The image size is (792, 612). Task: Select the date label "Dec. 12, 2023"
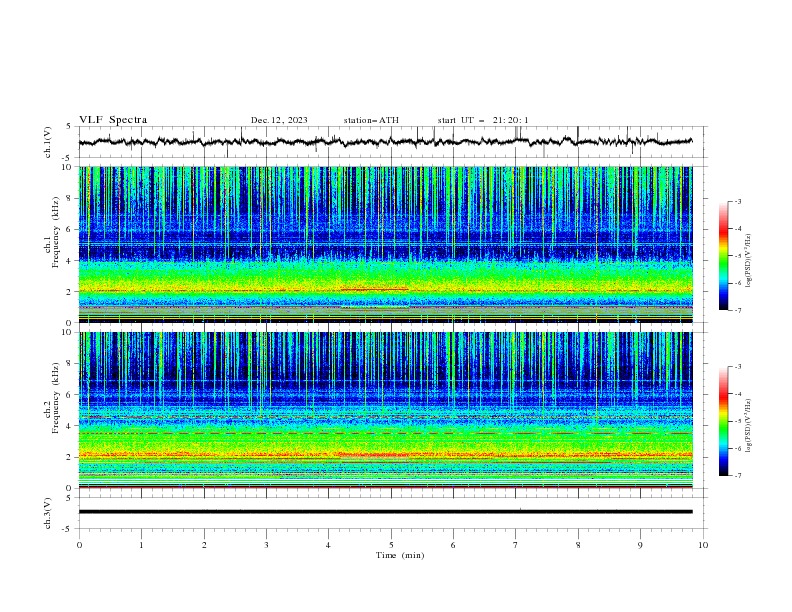point(279,120)
